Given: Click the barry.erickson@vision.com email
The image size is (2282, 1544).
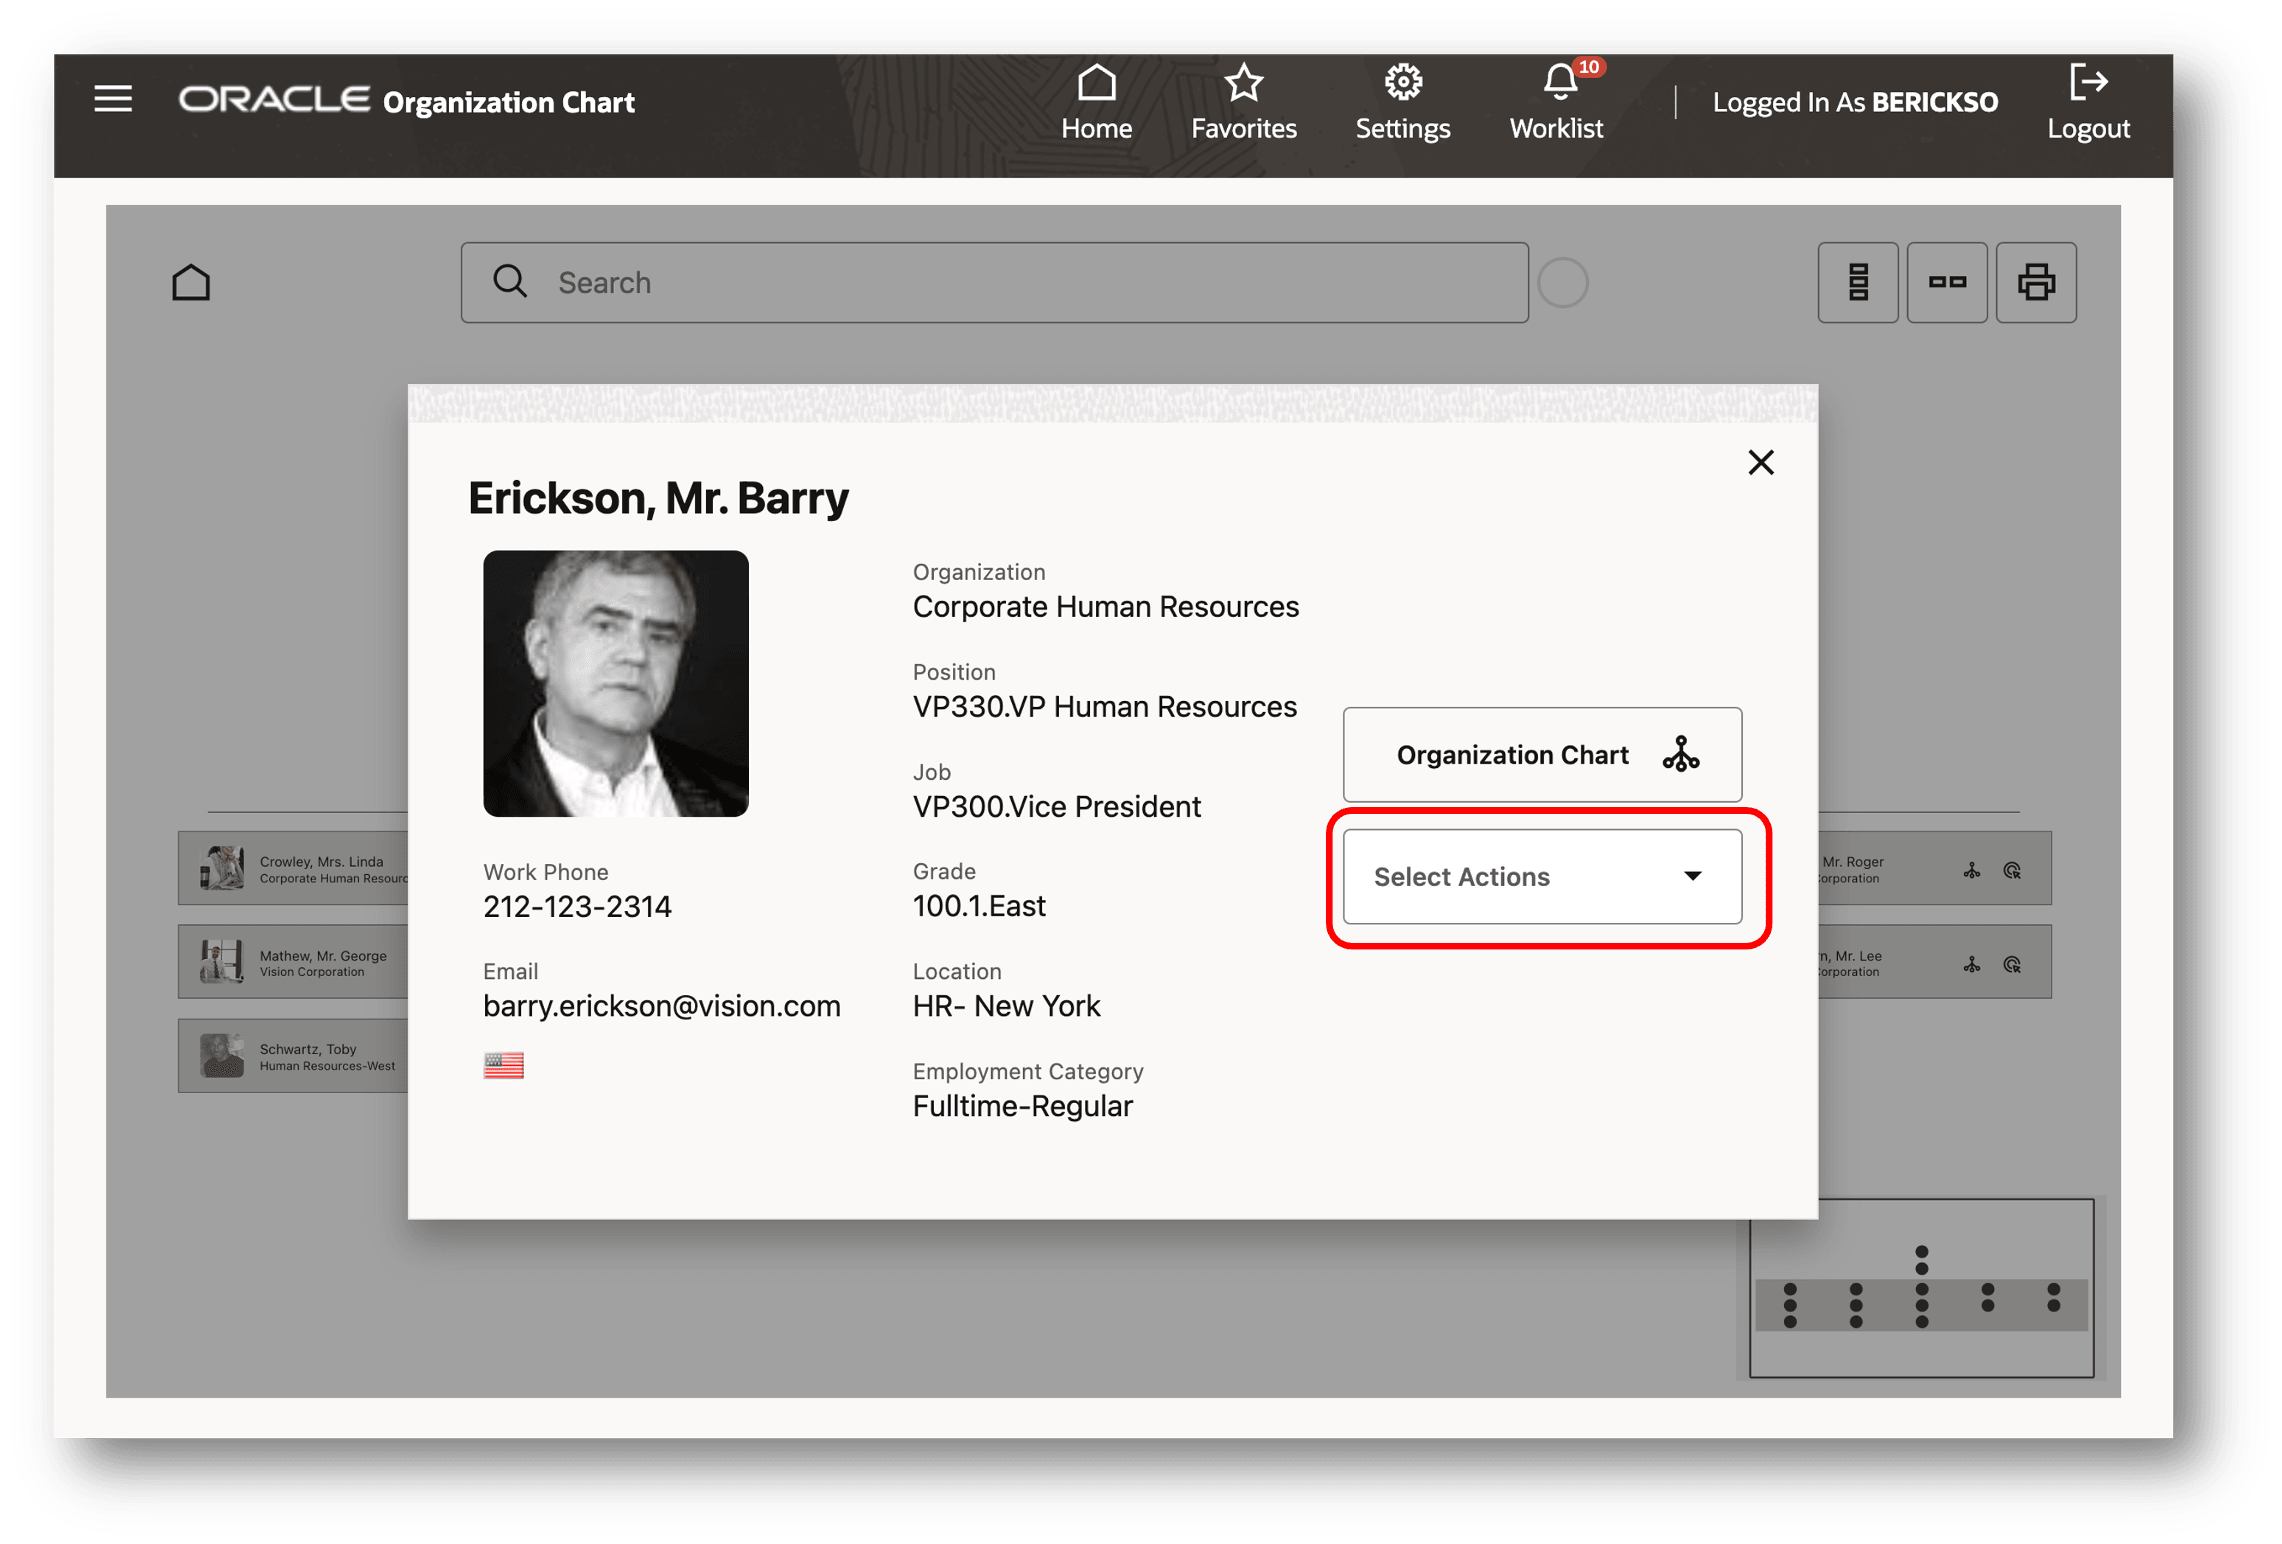Looking at the screenshot, I should click(x=661, y=1006).
